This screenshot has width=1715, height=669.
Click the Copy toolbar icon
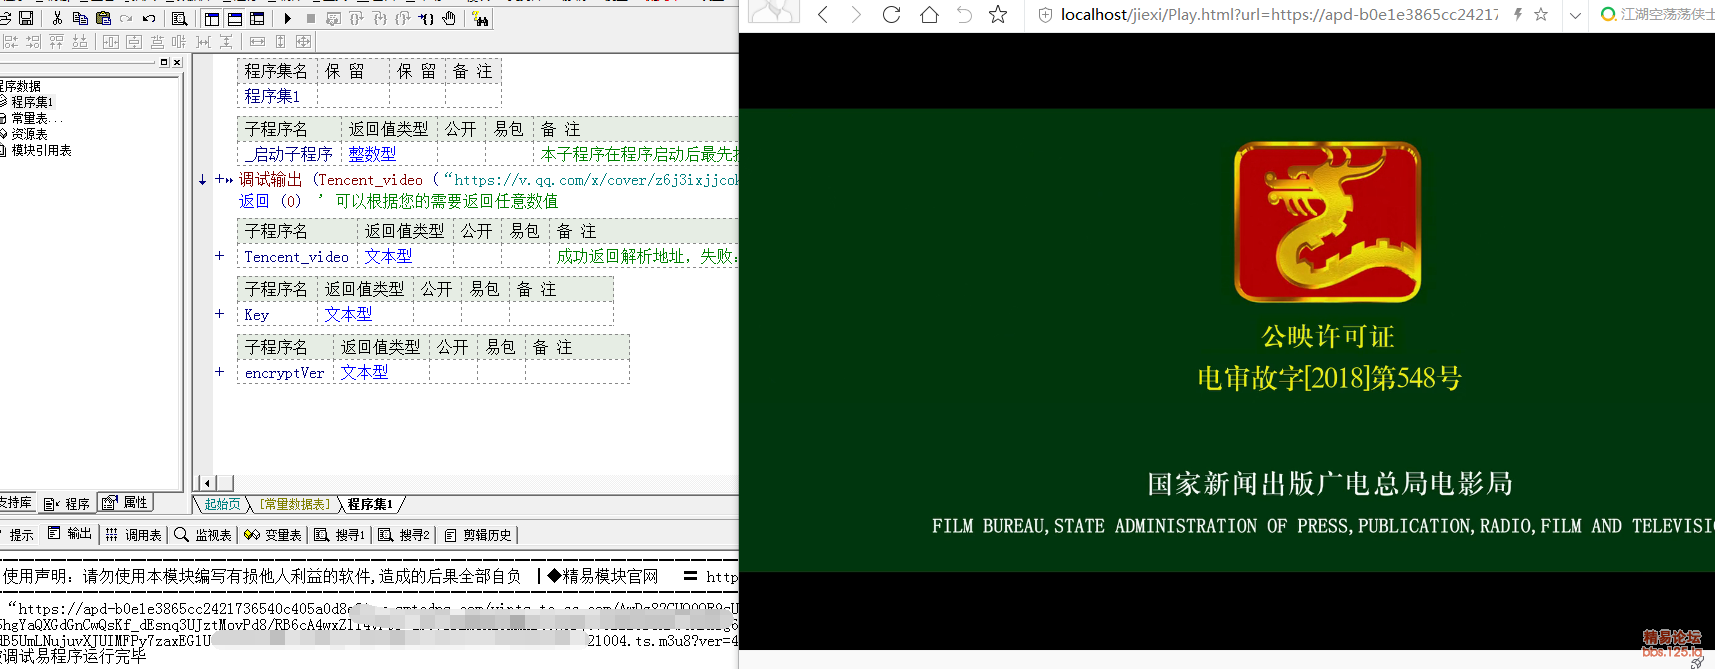(80, 18)
